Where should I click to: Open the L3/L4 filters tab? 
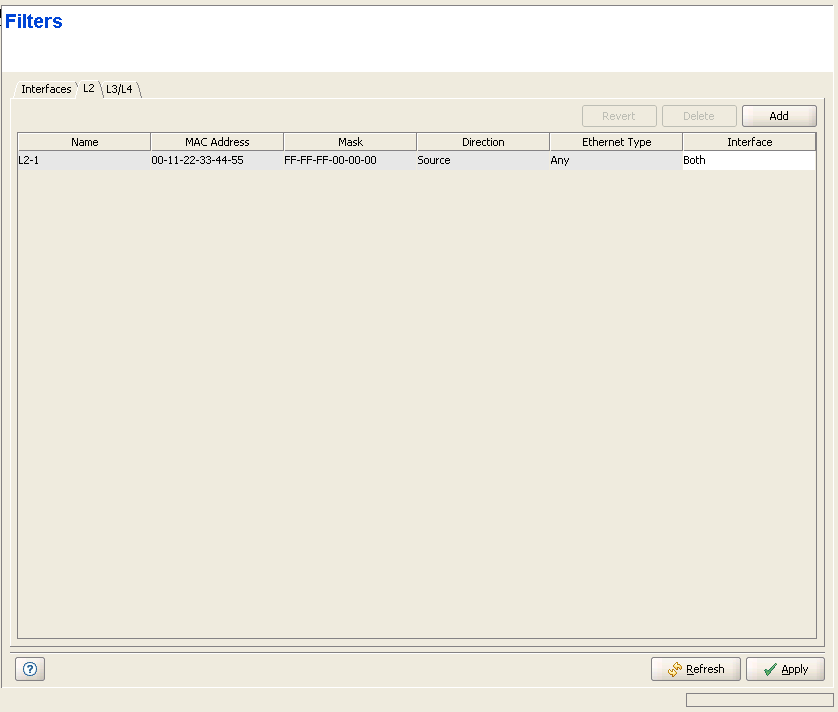120,89
